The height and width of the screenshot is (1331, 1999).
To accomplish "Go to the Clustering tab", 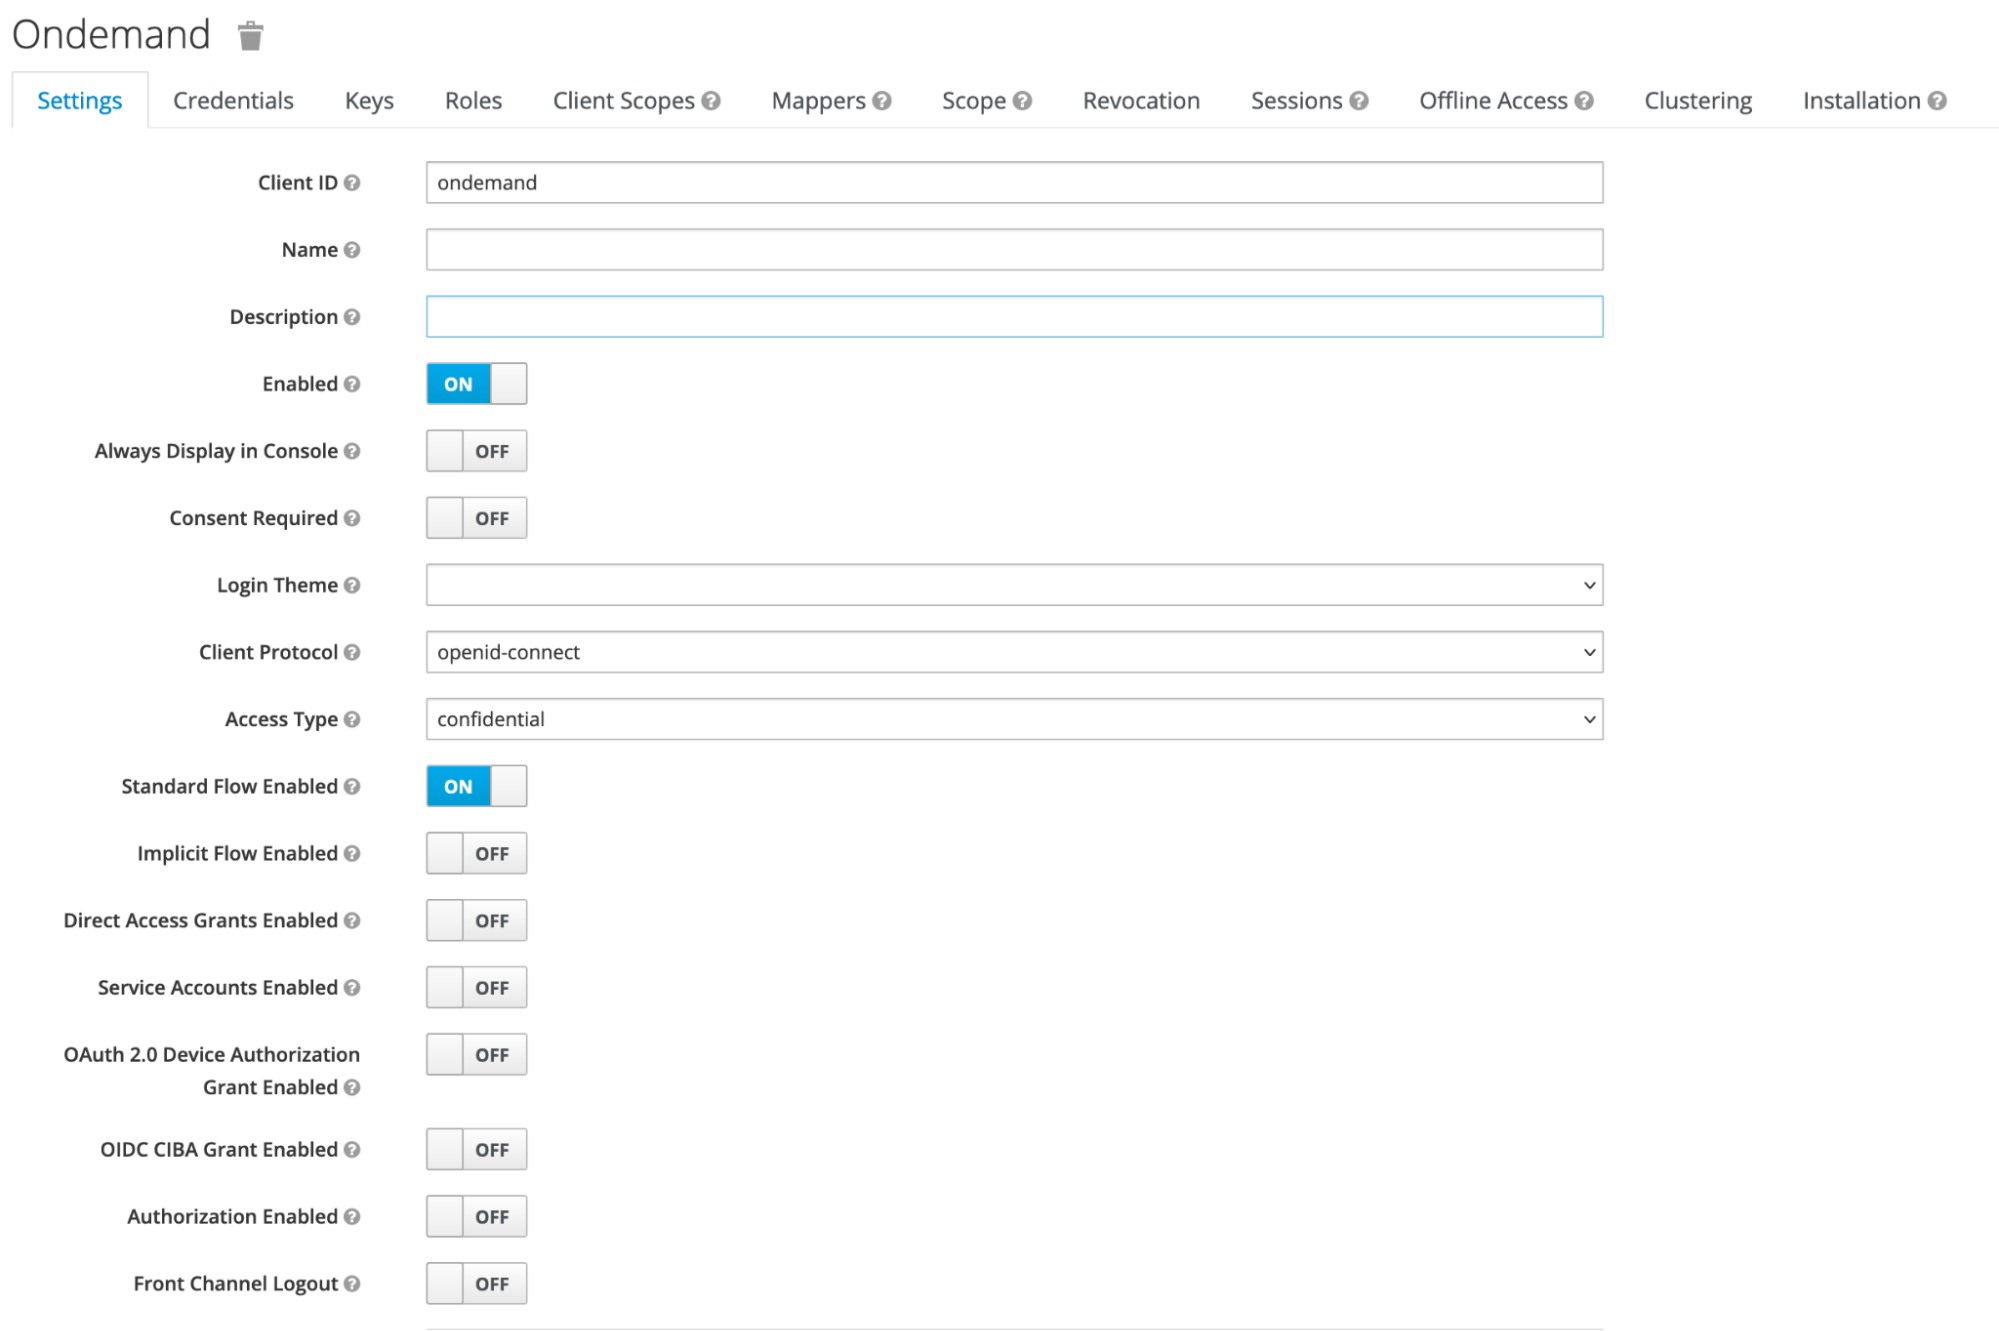I will (1697, 101).
